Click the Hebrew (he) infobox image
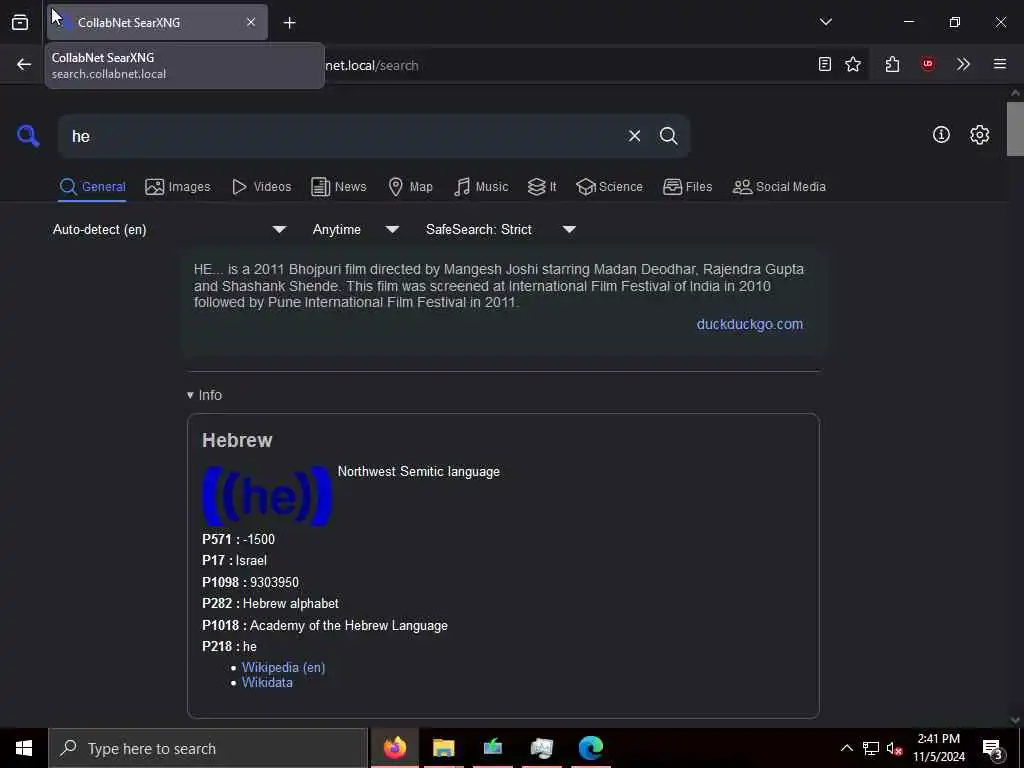1024x768 pixels. pyautogui.click(x=267, y=496)
